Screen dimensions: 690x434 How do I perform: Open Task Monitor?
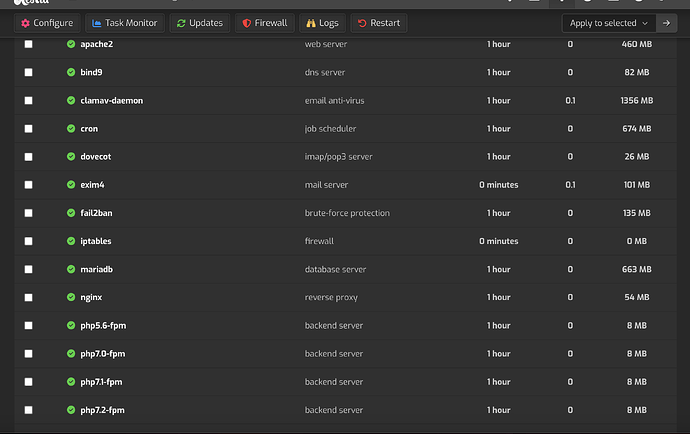(x=125, y=23)
